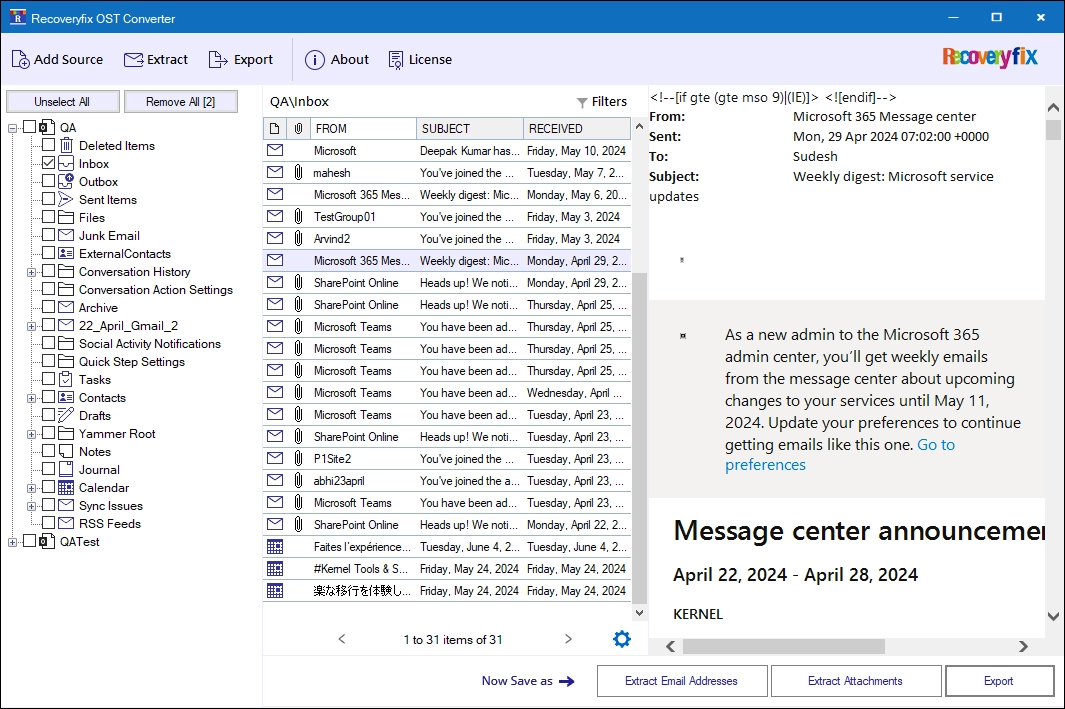Click the QA mailbox file icon
Image resolution: width=1065 pixels, height=709 pixels.
[x=47, y=127]
